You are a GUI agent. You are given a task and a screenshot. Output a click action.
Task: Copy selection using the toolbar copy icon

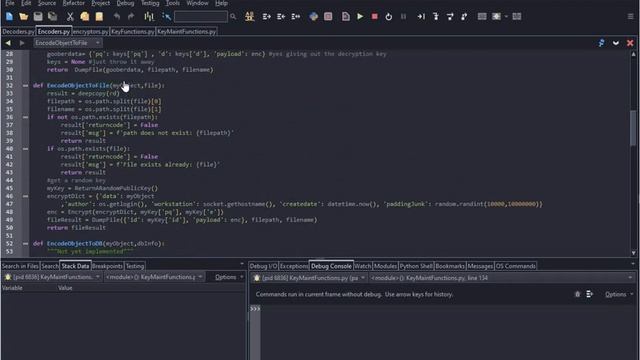84,16
